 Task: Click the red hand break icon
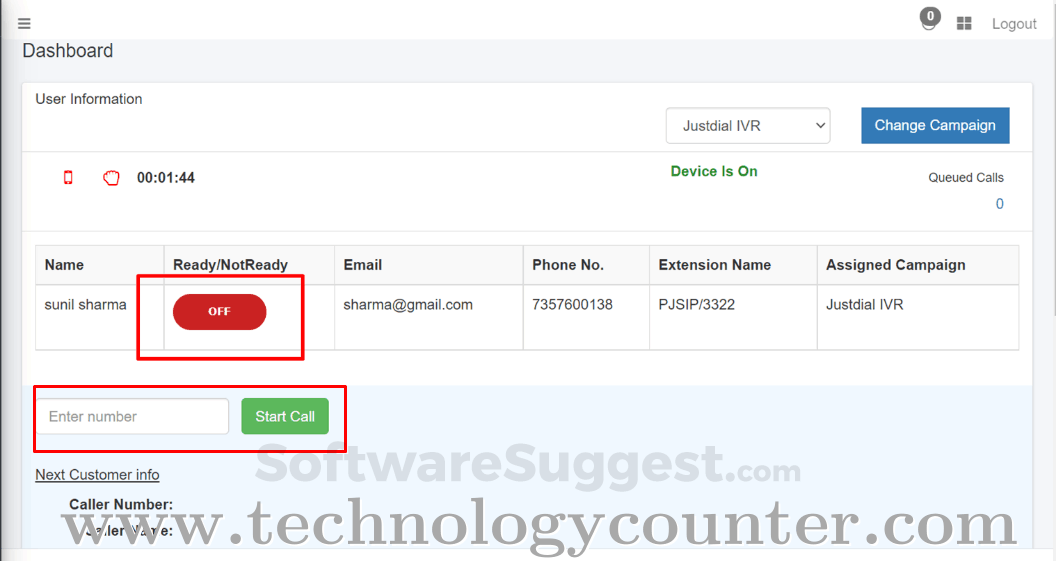click(x=111, y=178)
